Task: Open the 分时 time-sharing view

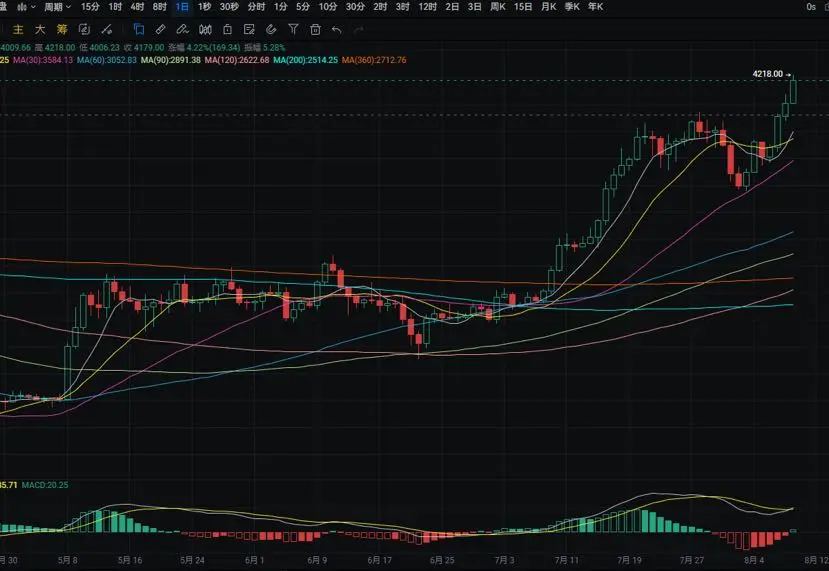Action: click(256, 7)
